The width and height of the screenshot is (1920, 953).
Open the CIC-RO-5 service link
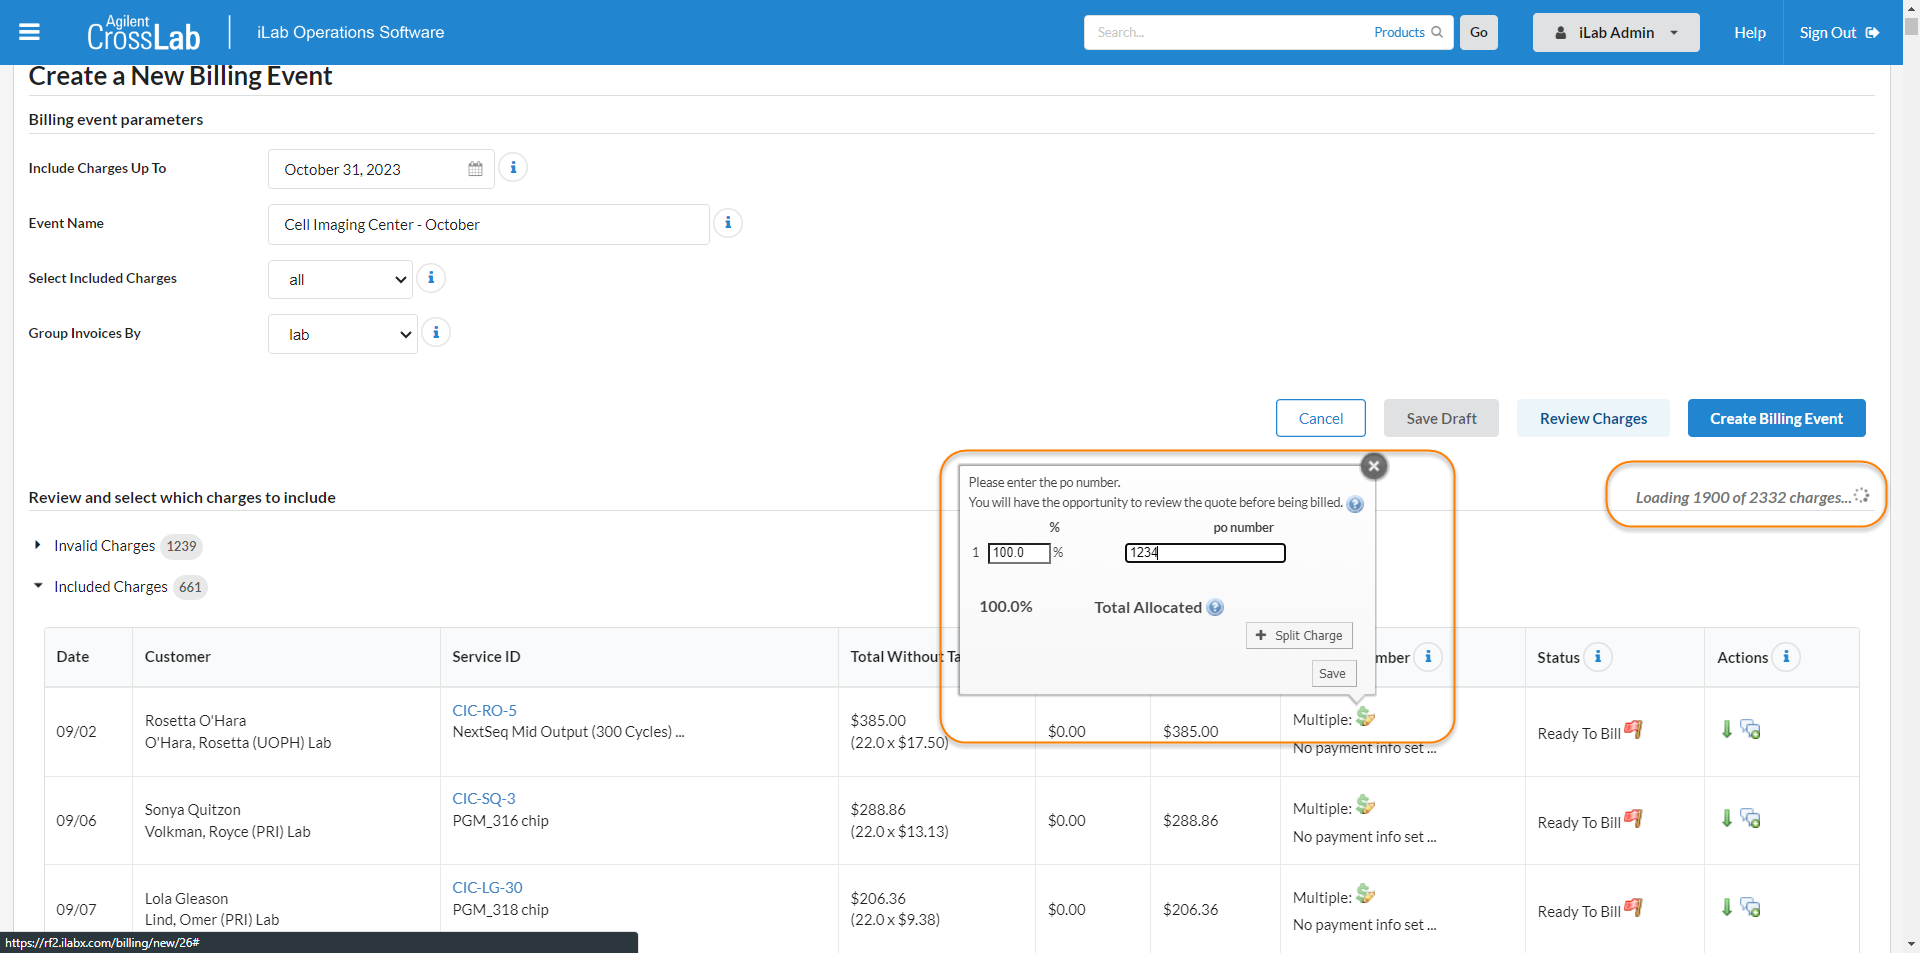(484, 710)
